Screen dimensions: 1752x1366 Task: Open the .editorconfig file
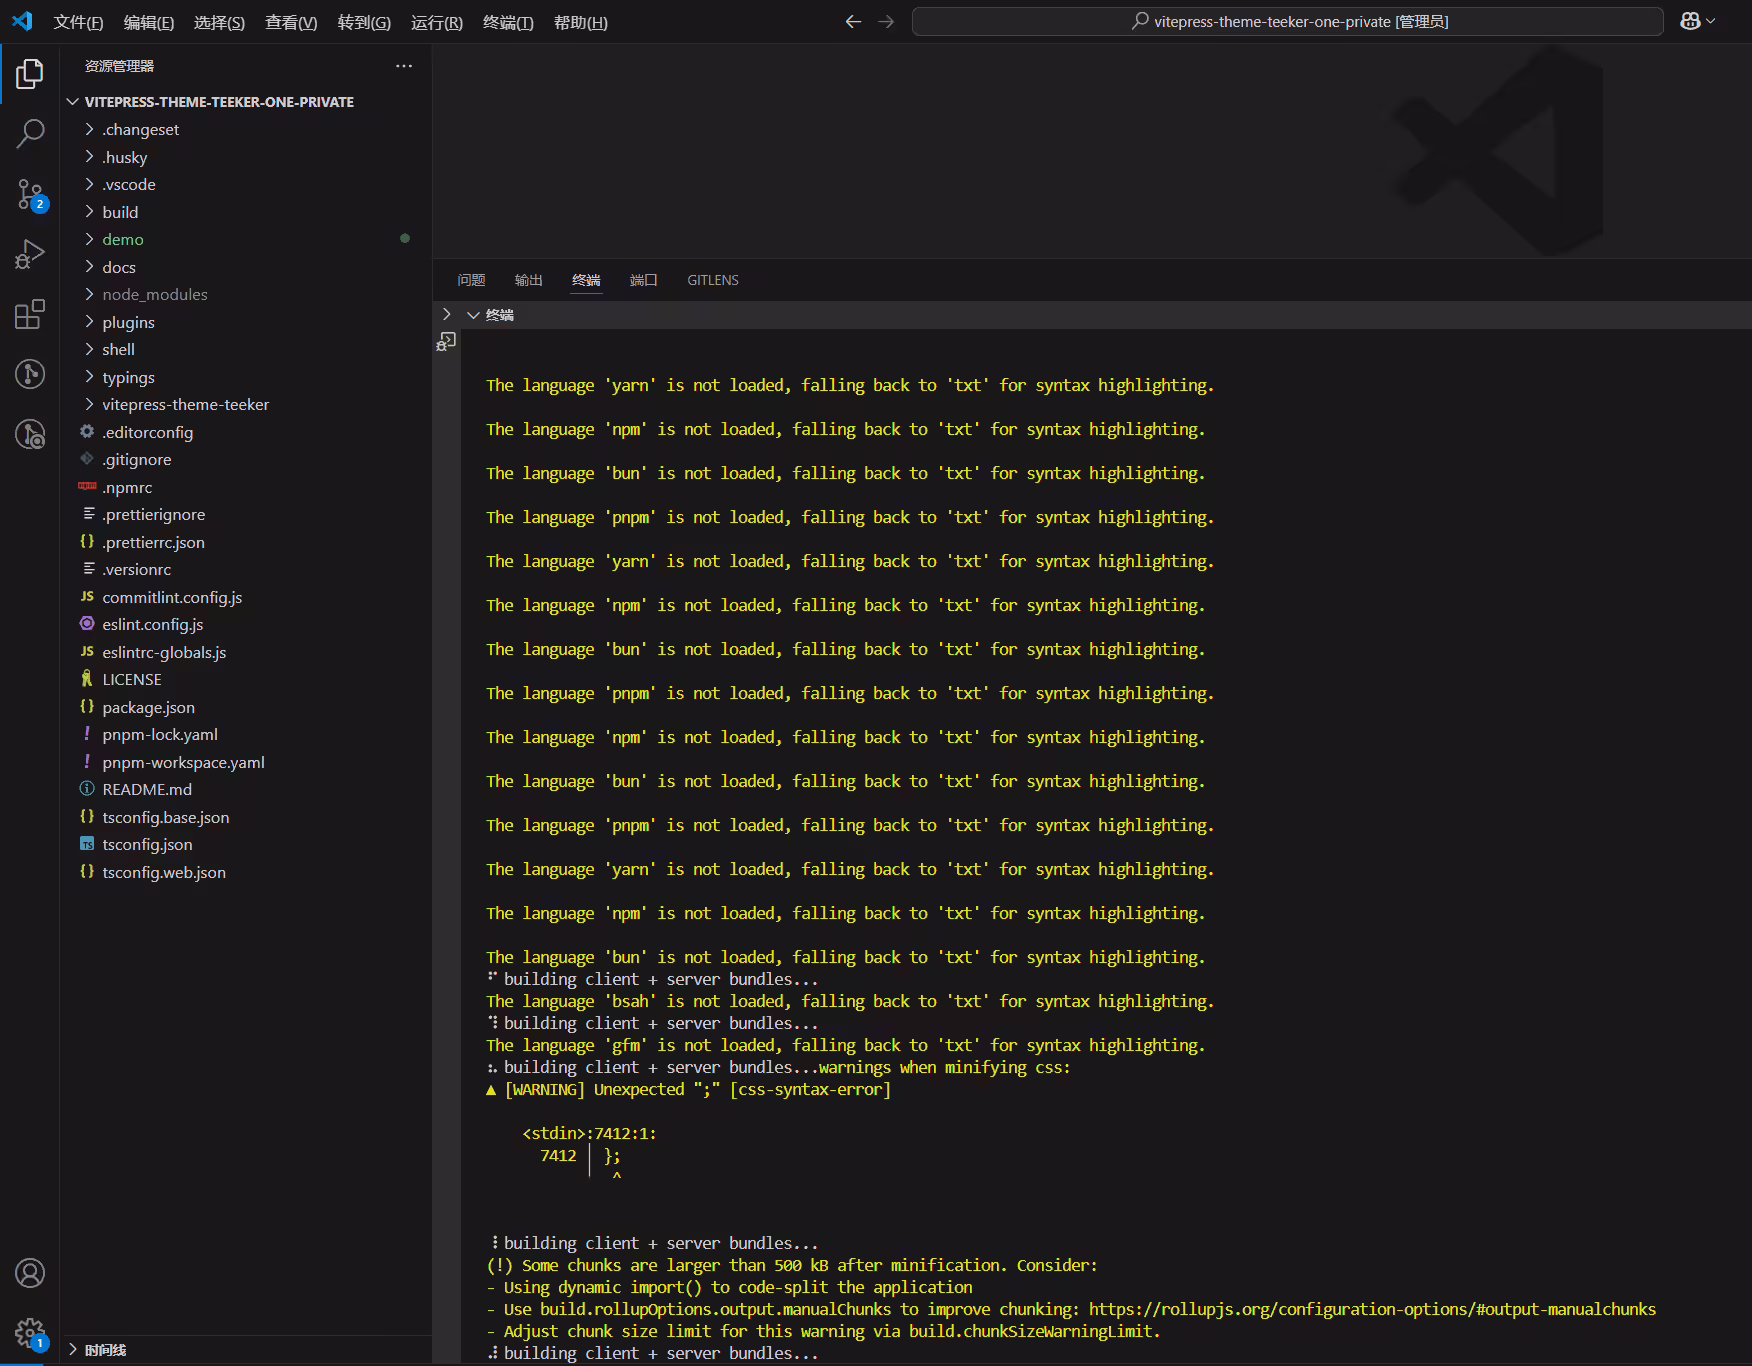tap(147, 432)
